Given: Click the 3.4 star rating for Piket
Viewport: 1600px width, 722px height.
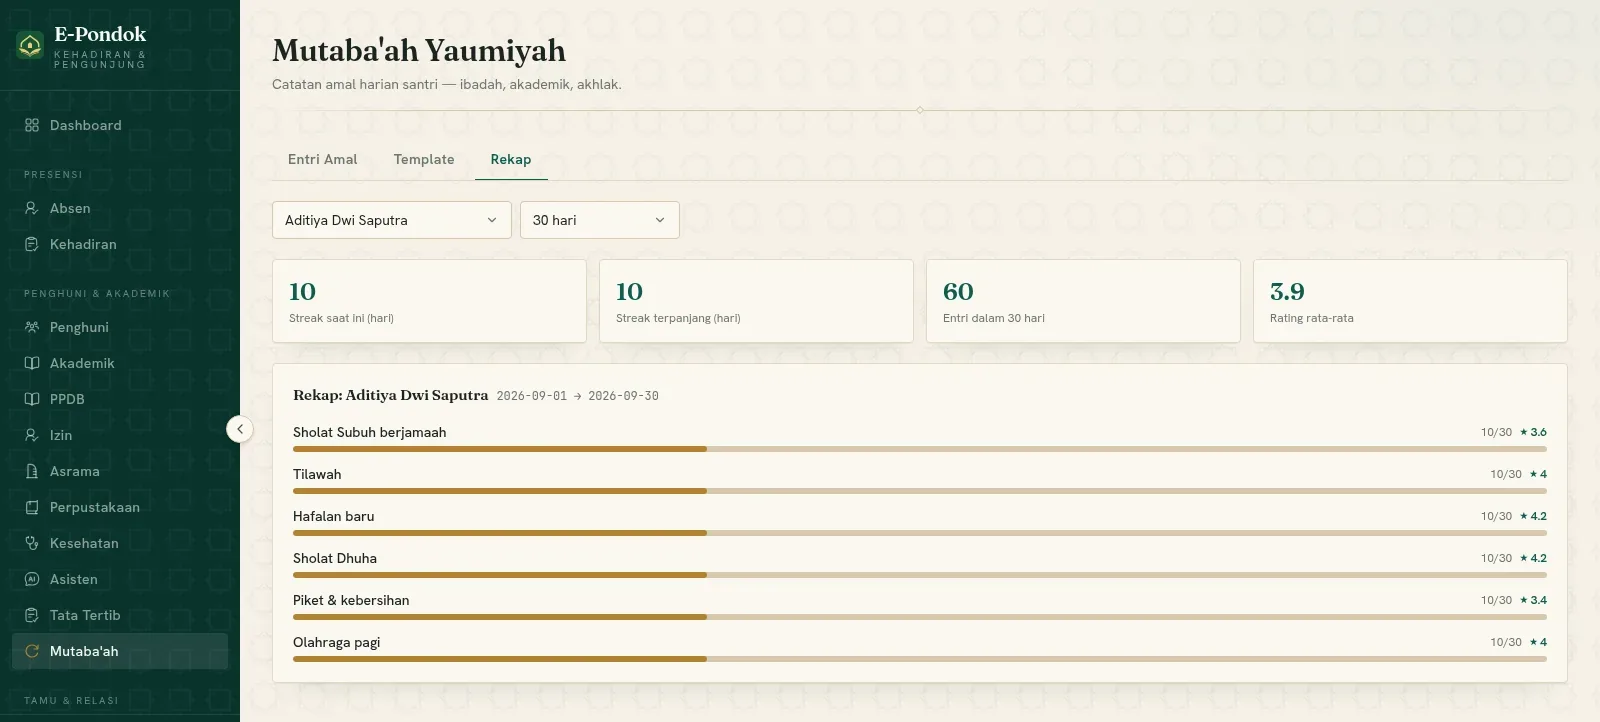Looking at the screenshot, I should (1533, 600).
